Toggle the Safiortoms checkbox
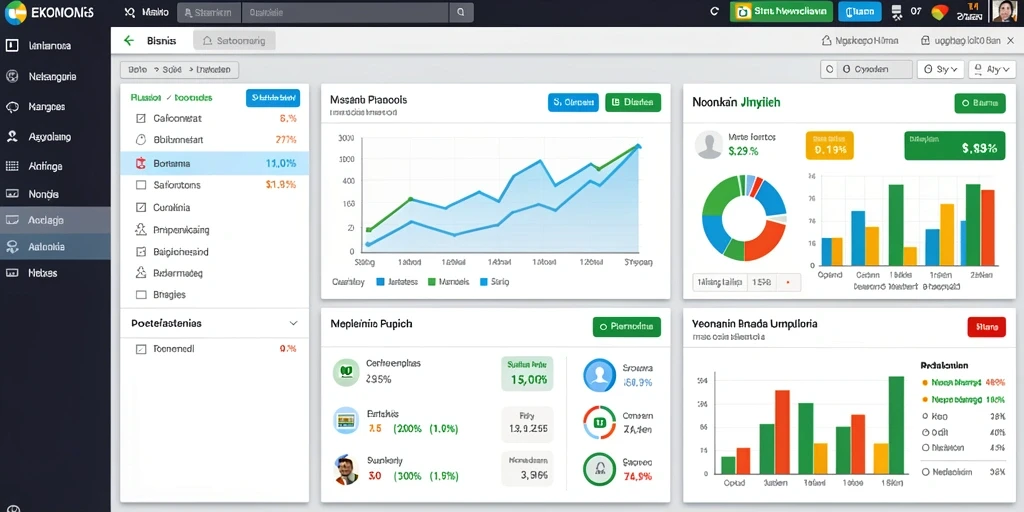 tap(140, 185)
